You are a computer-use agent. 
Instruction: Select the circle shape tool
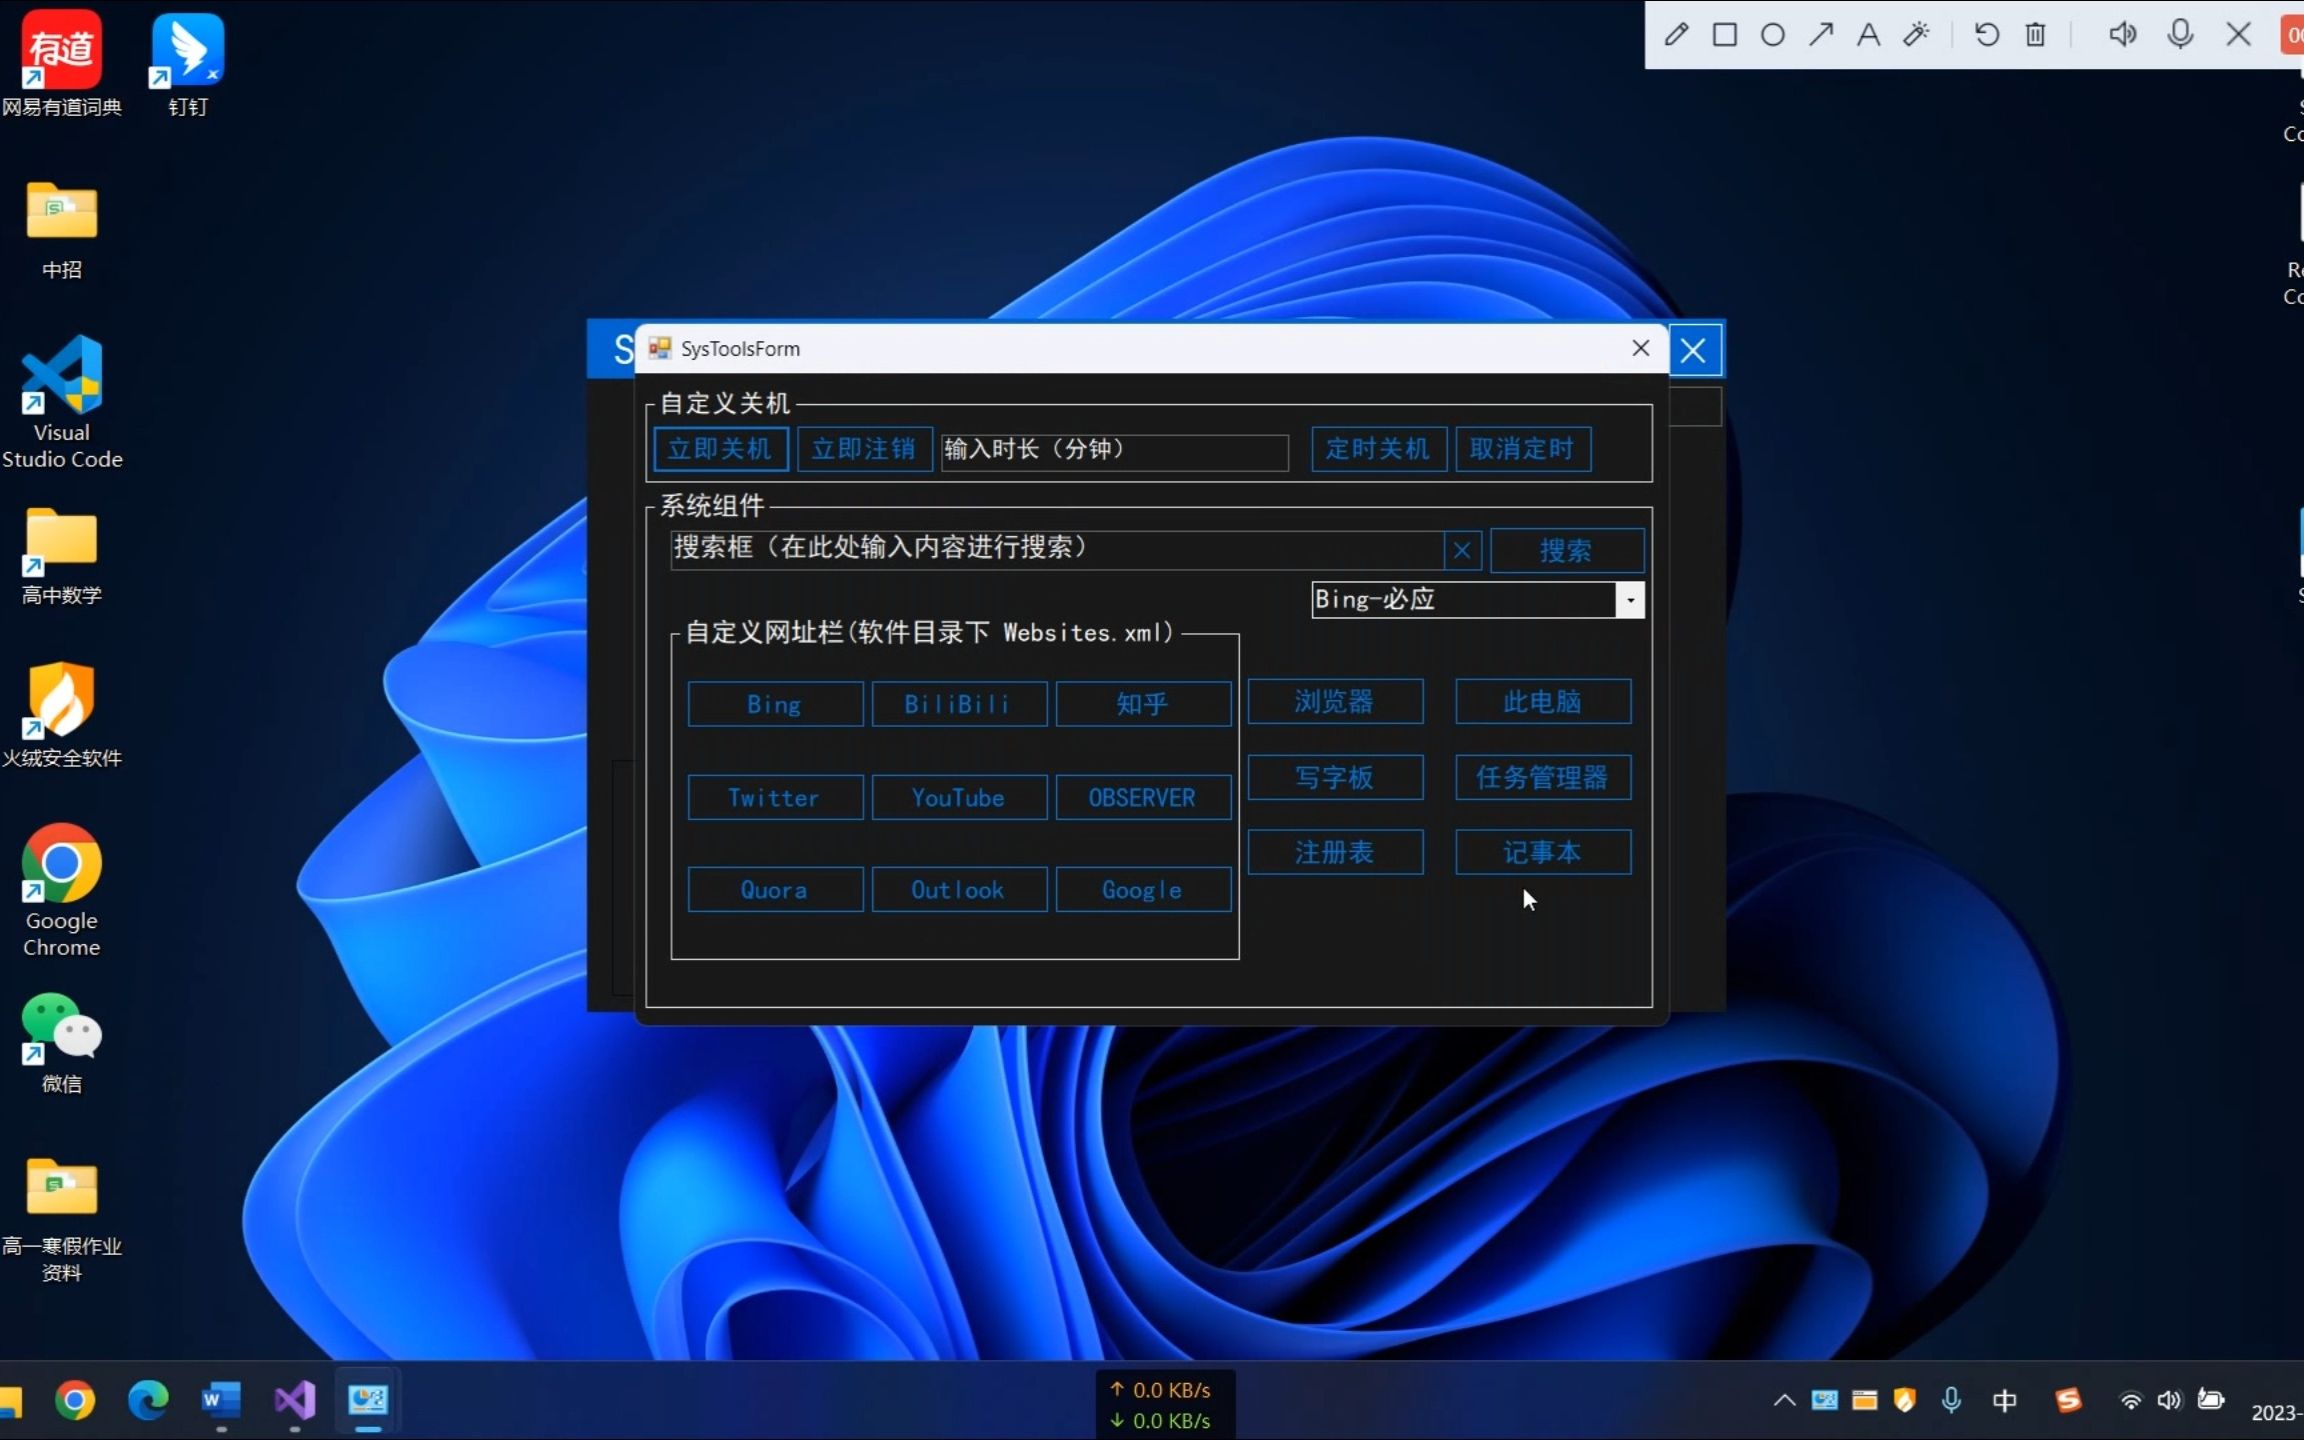1772,35
